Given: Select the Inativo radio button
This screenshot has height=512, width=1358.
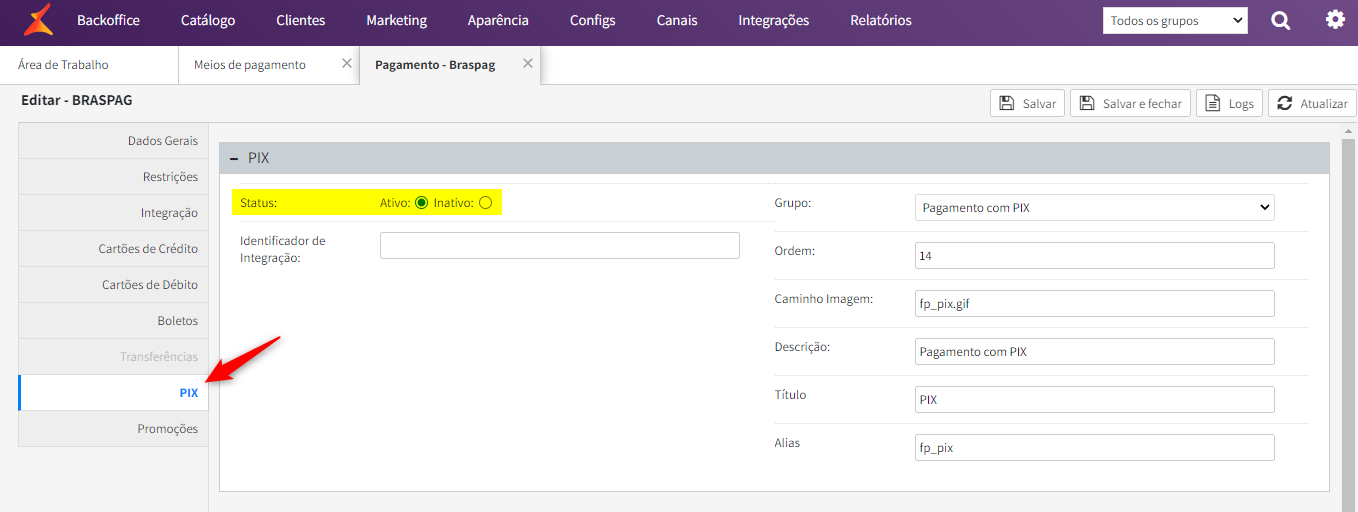Looking at the screenshot, I should pyautogui.click(x=485, y=202).
